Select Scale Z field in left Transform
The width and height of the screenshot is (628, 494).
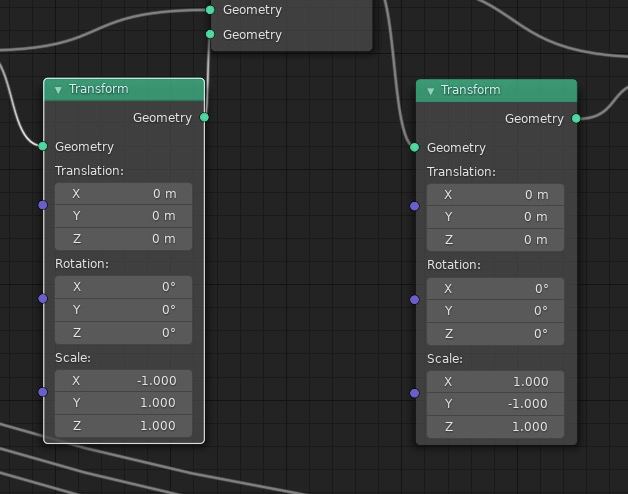click(123, 426)
